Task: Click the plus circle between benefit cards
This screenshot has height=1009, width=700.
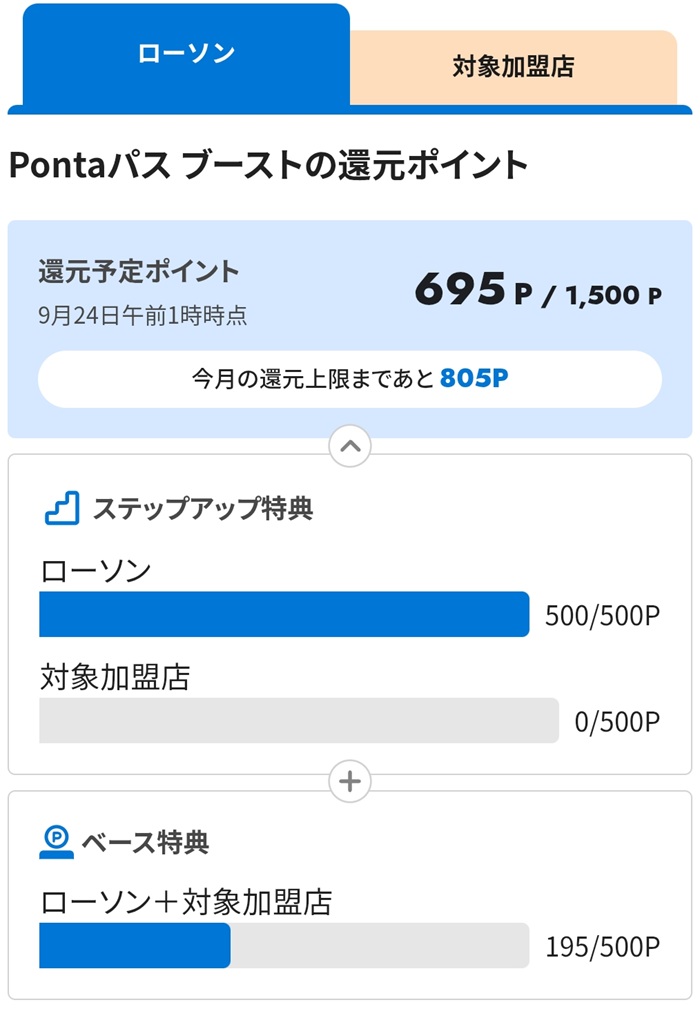Action: pyautogui.click(x=350, y=781)
